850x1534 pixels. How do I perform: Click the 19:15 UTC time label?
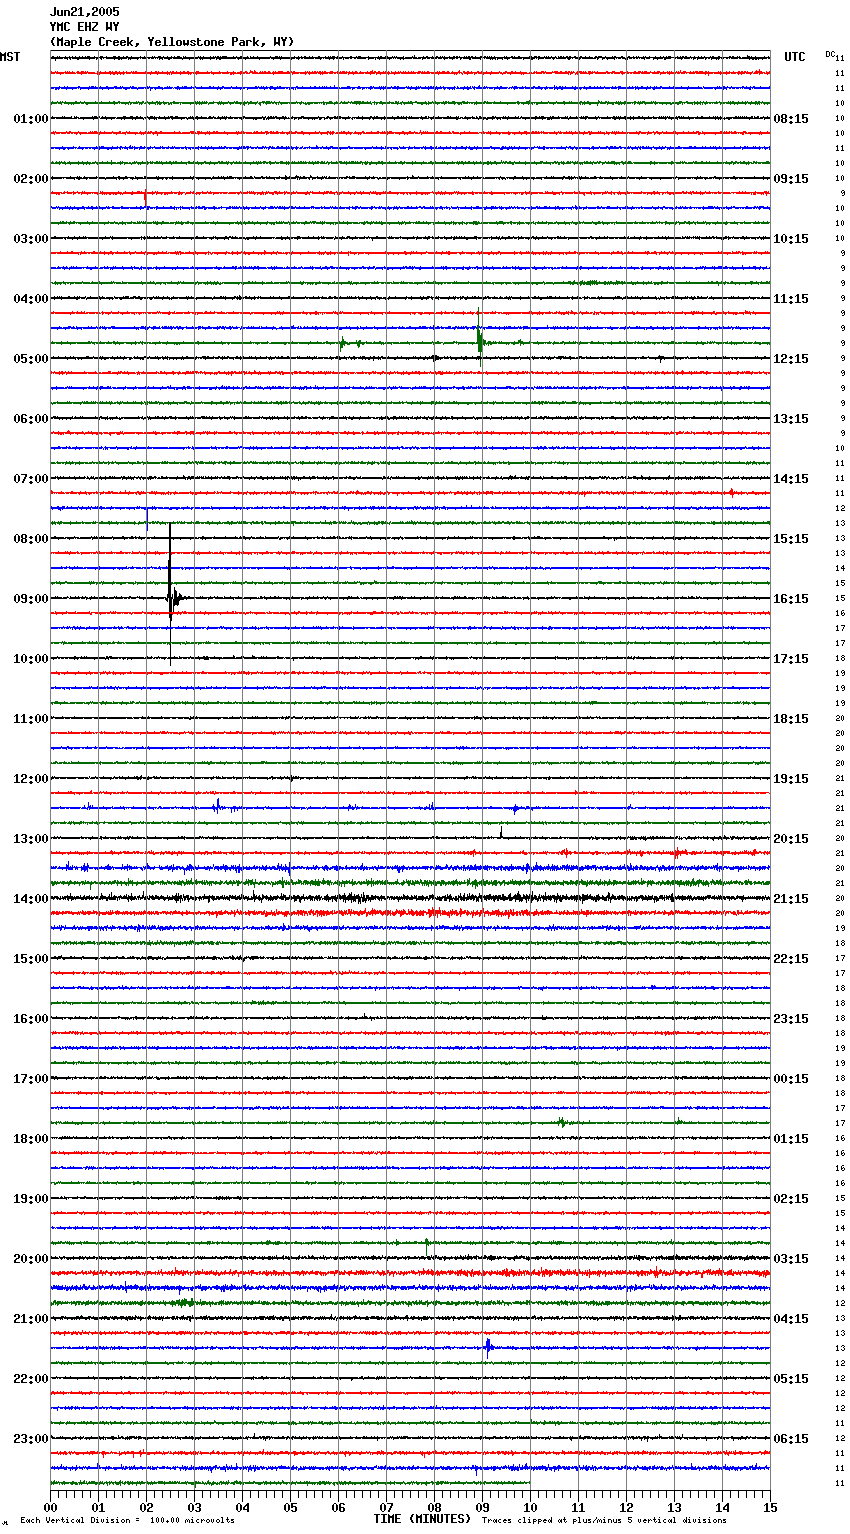(791, 779)
